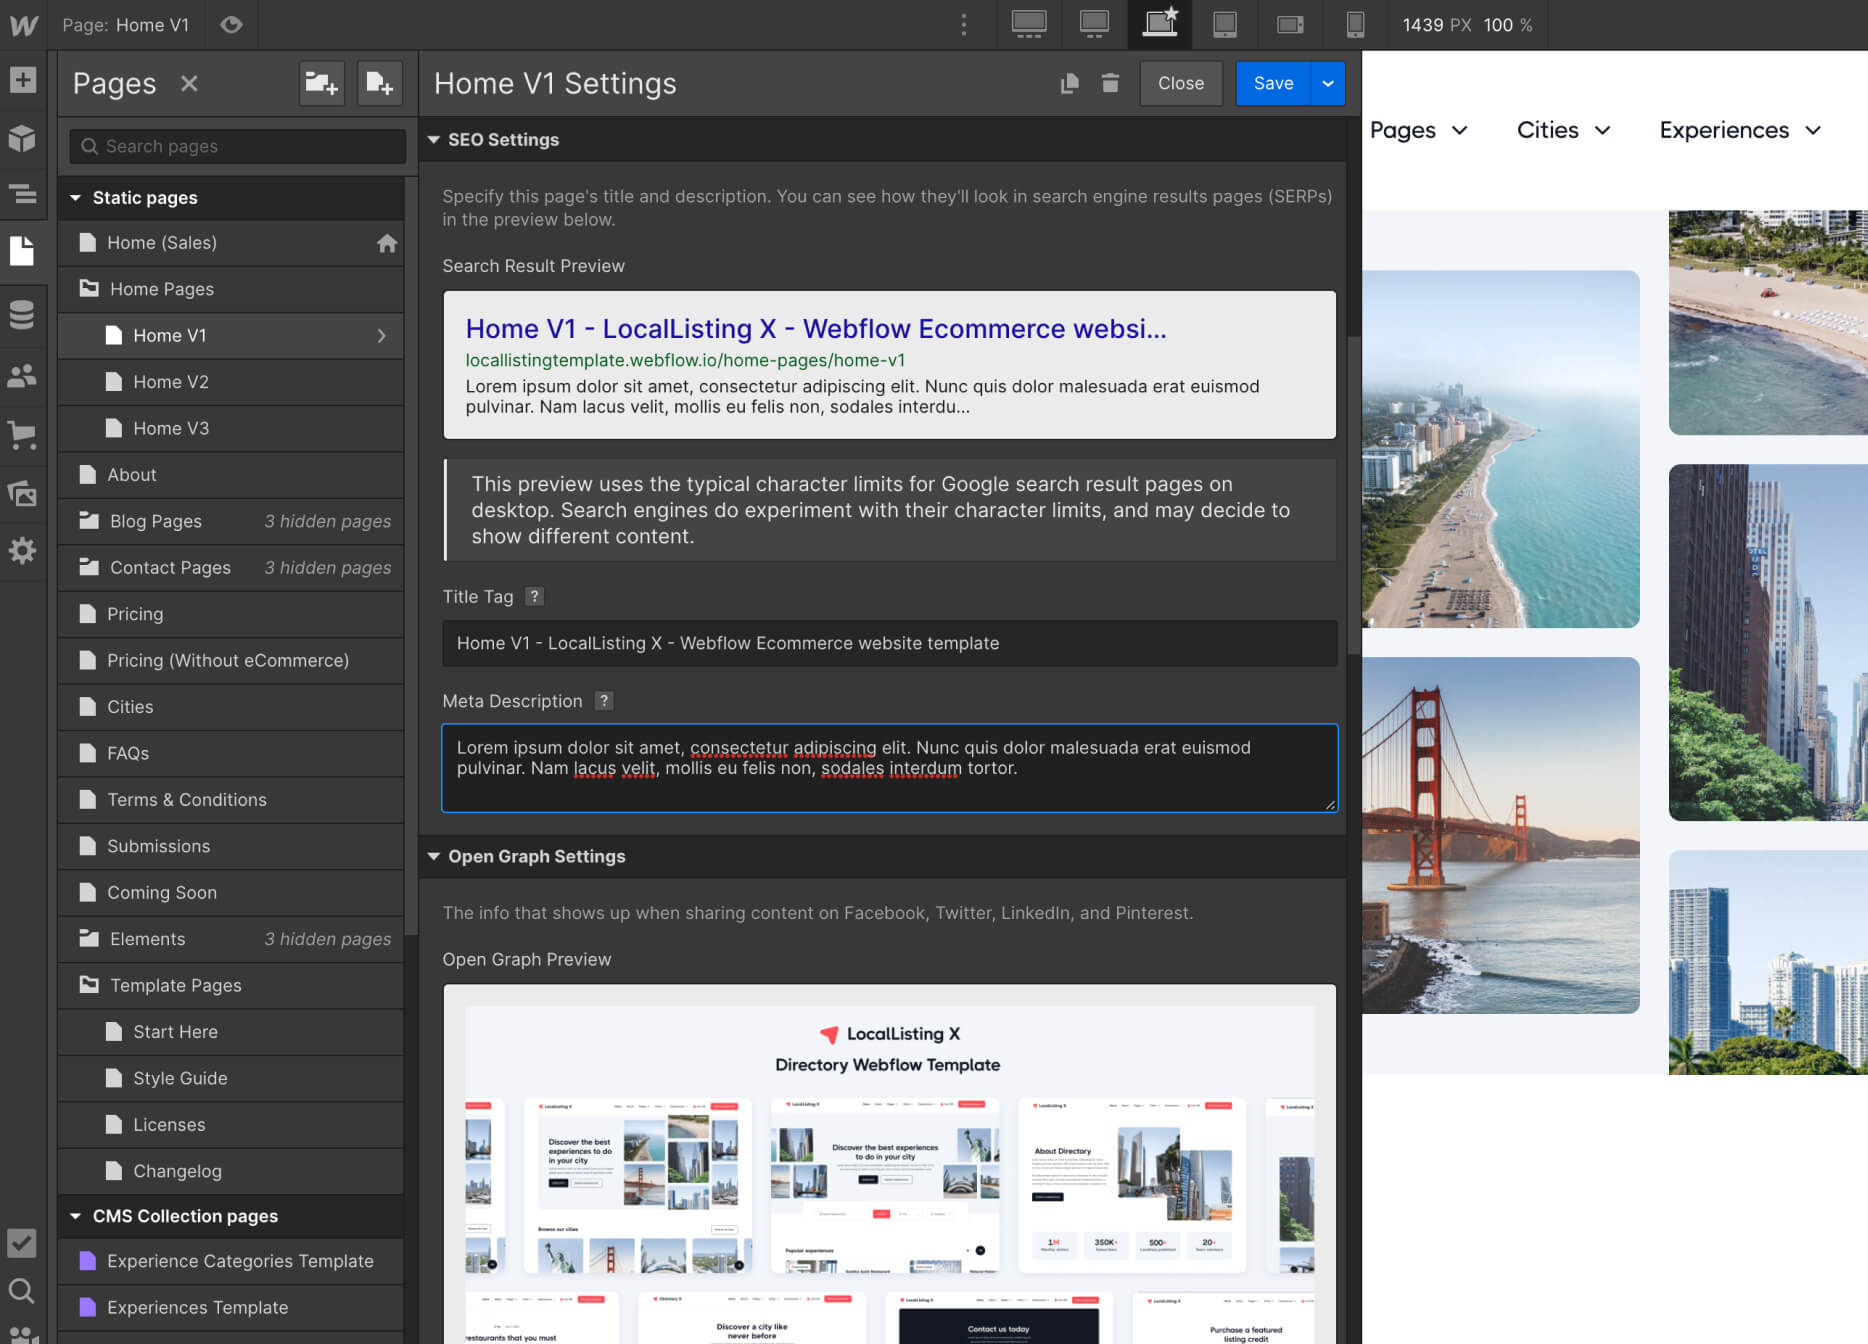This screenshot has height=1344, width=1868.
Task: Switch to tablet breakpoint view
Action: 1225,25
